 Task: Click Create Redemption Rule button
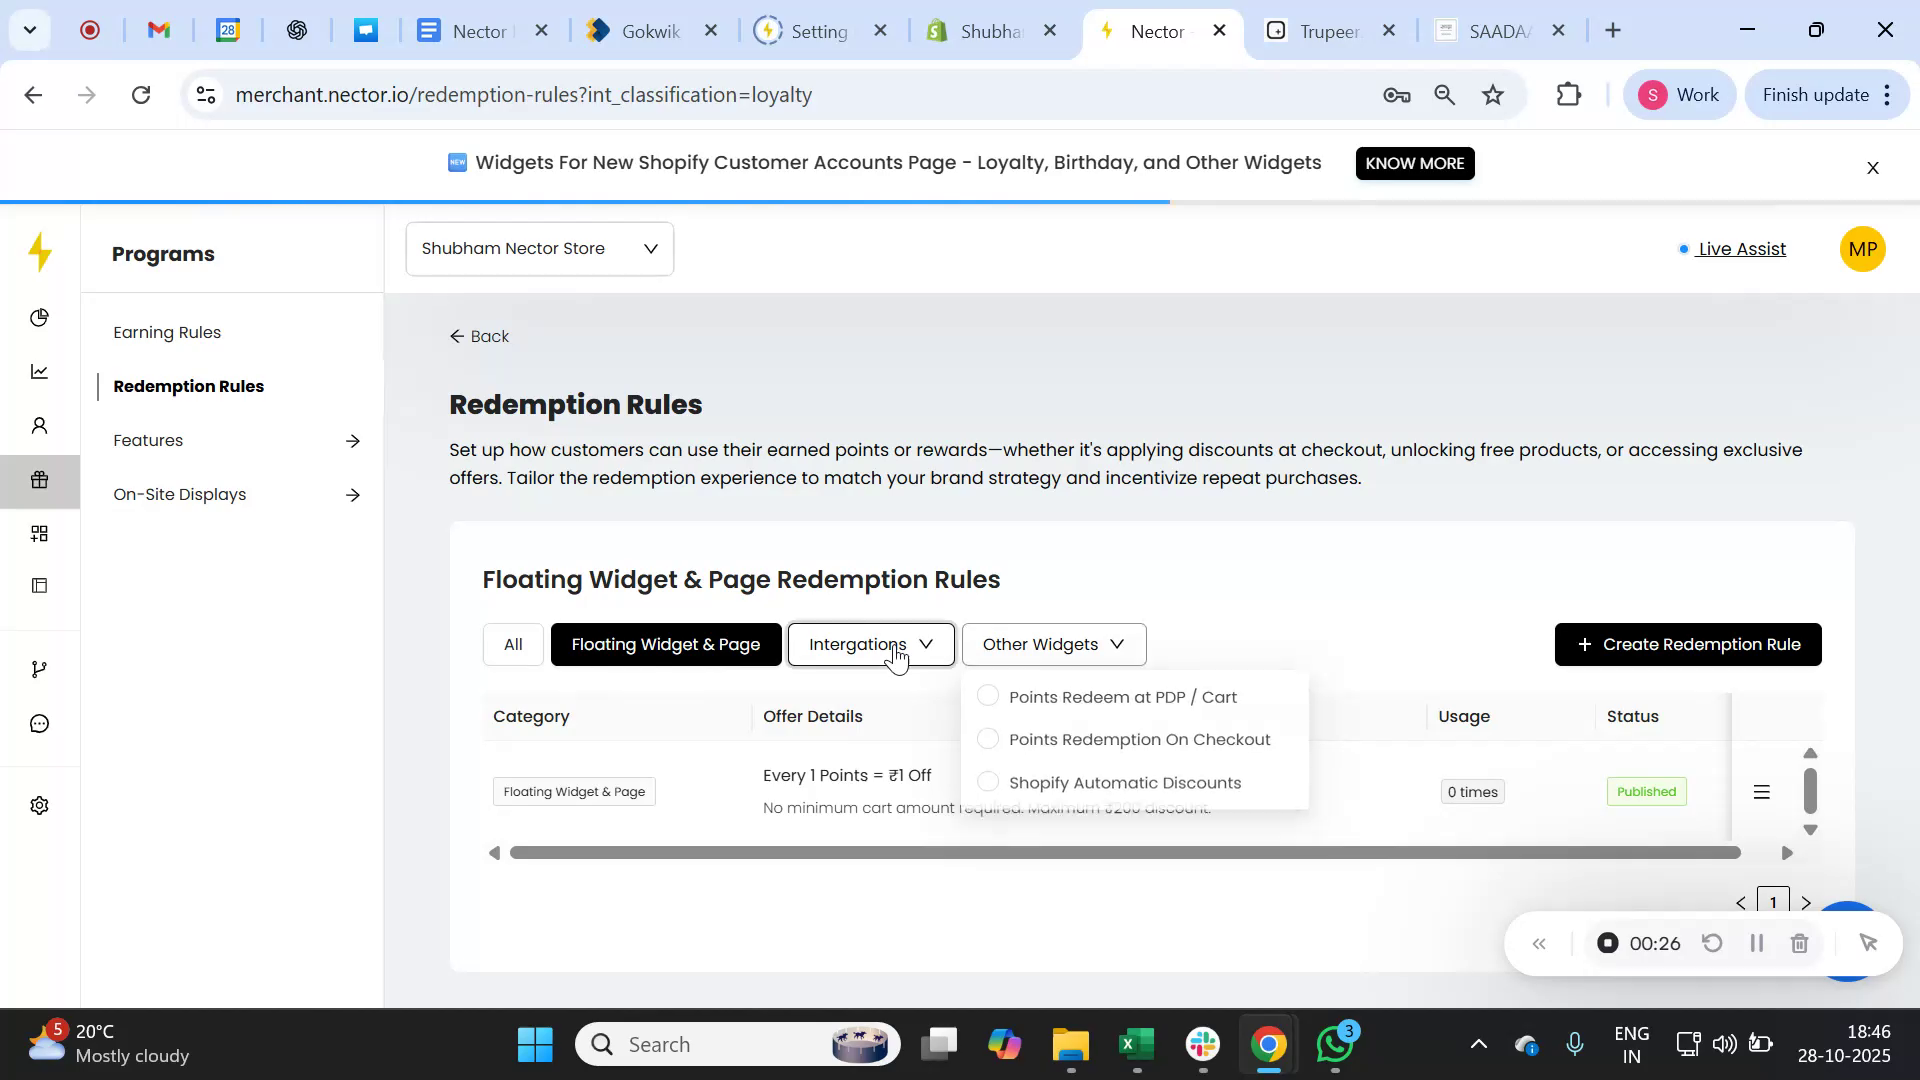[x=1687, y=645]
